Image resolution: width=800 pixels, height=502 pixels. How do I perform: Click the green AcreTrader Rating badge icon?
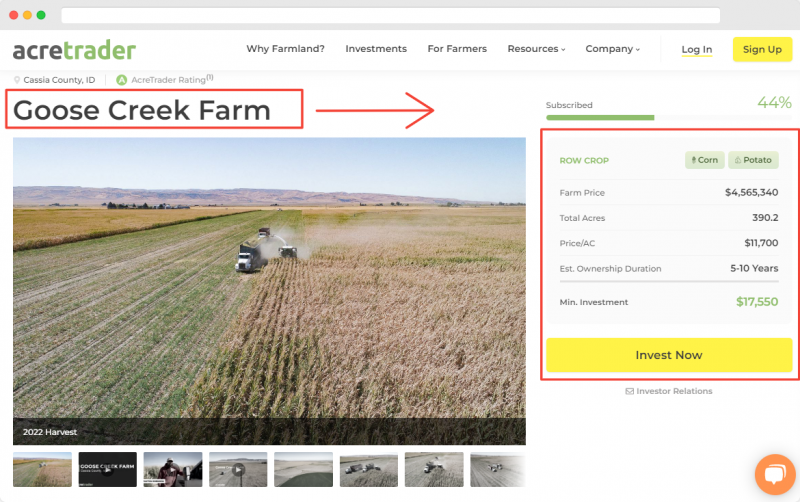pos(121,80)
